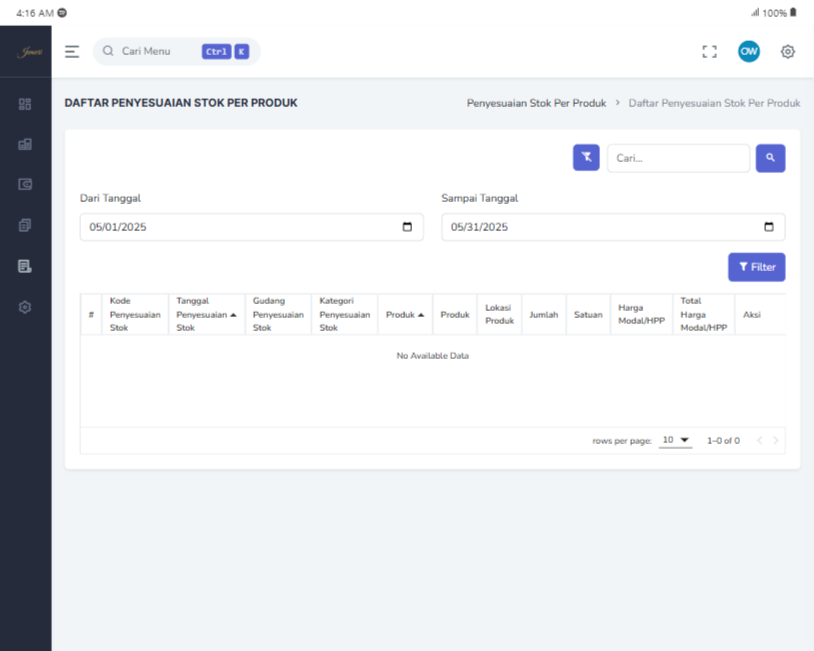
Task: Select the stacked documents sidebar icon
Action: point(25,226)
